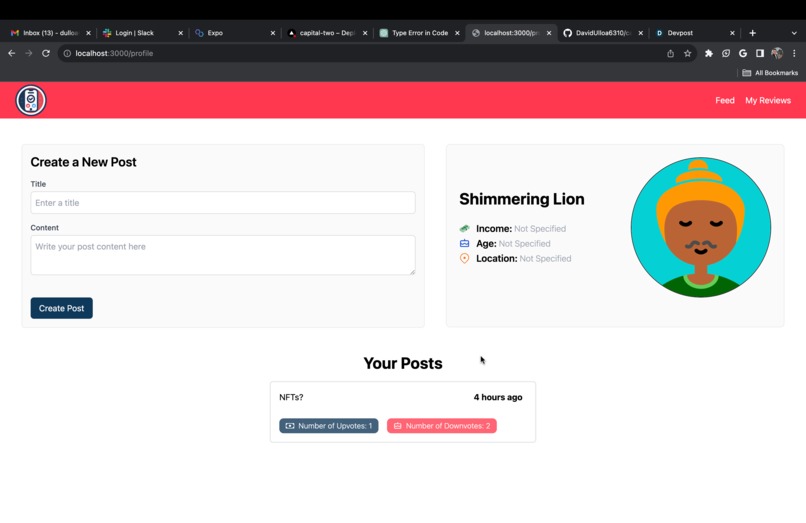Click the Your Posts heading

(x=403, y=363)
